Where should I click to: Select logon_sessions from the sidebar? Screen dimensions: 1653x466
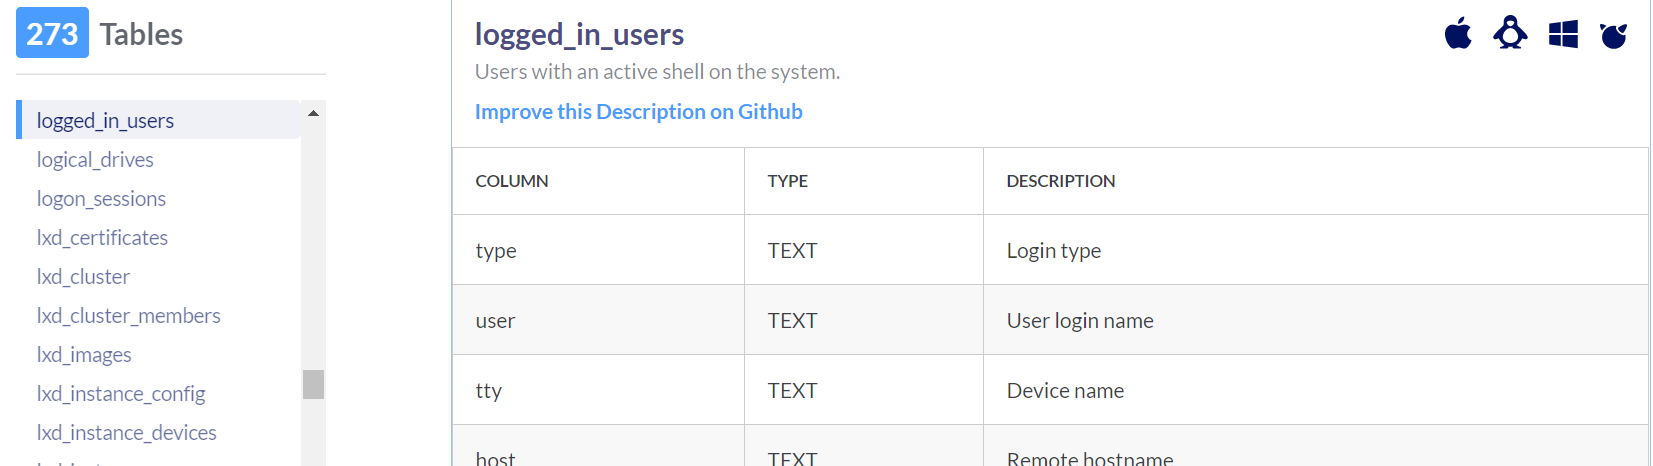click(101, 199)
